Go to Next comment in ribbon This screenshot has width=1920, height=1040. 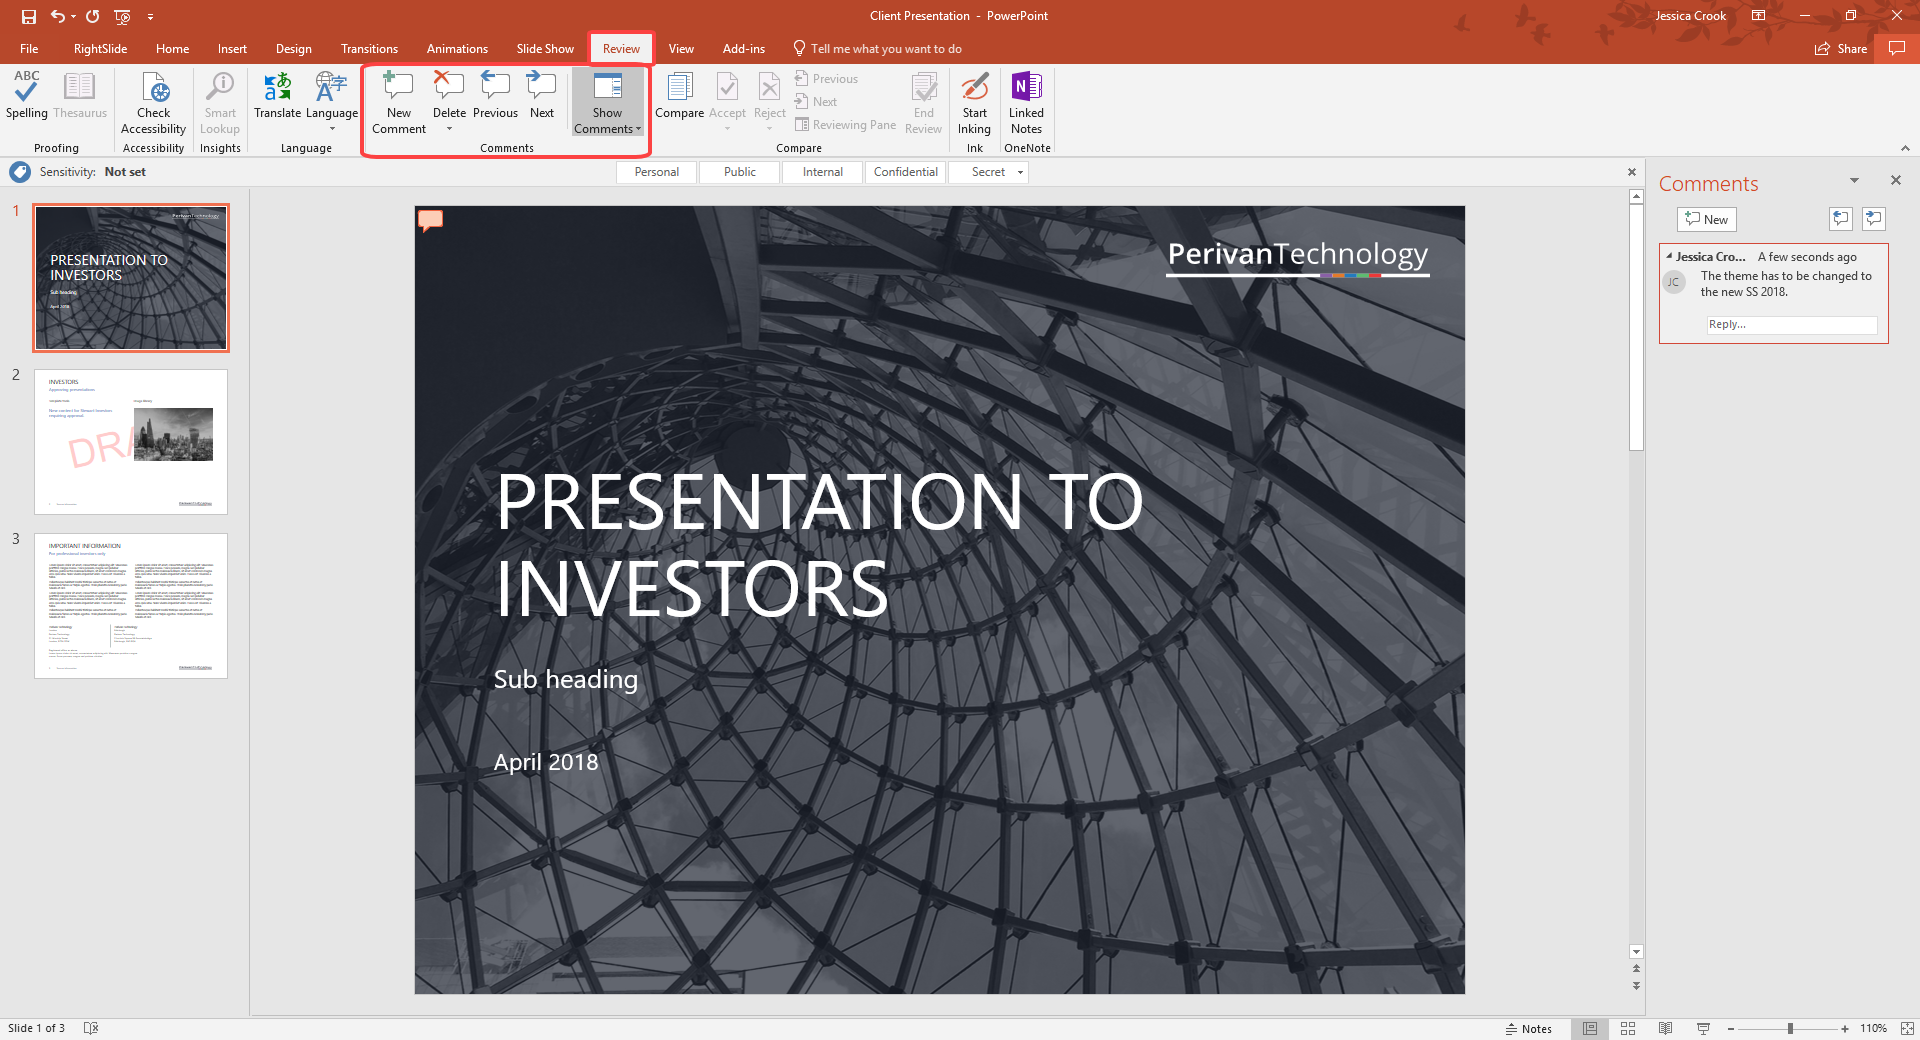click(542, 96)
